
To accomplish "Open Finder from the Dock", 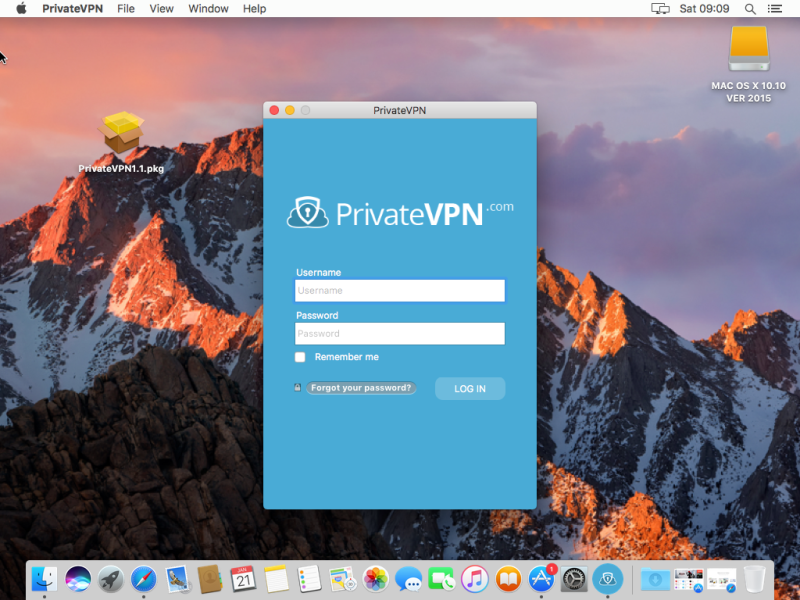I will pyautogui.click(x=44, y=578).
